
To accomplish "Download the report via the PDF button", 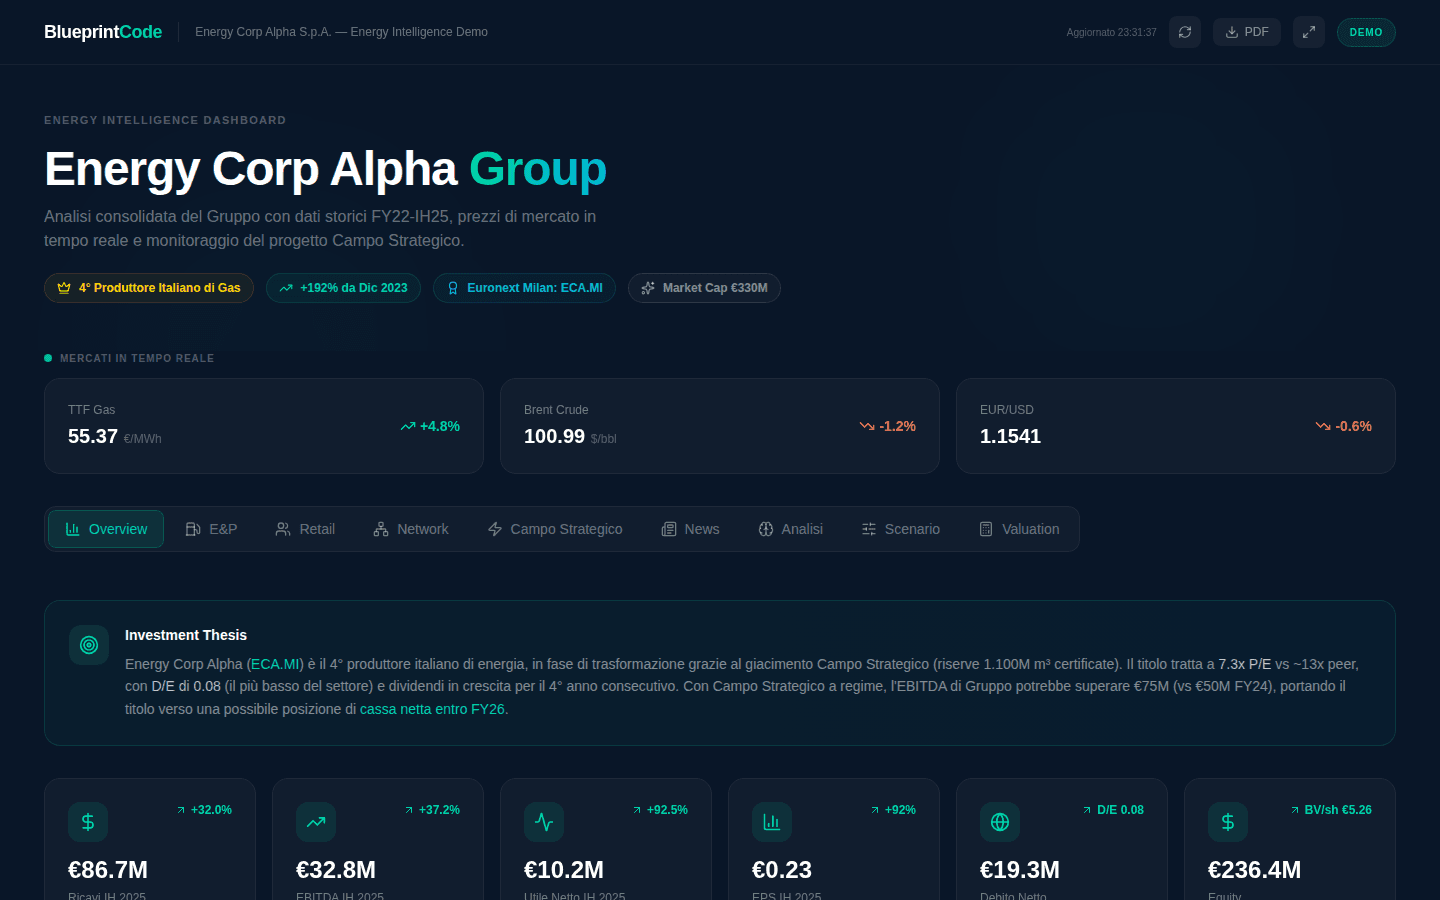I will pyautogui.click(x=1246, y=32).
